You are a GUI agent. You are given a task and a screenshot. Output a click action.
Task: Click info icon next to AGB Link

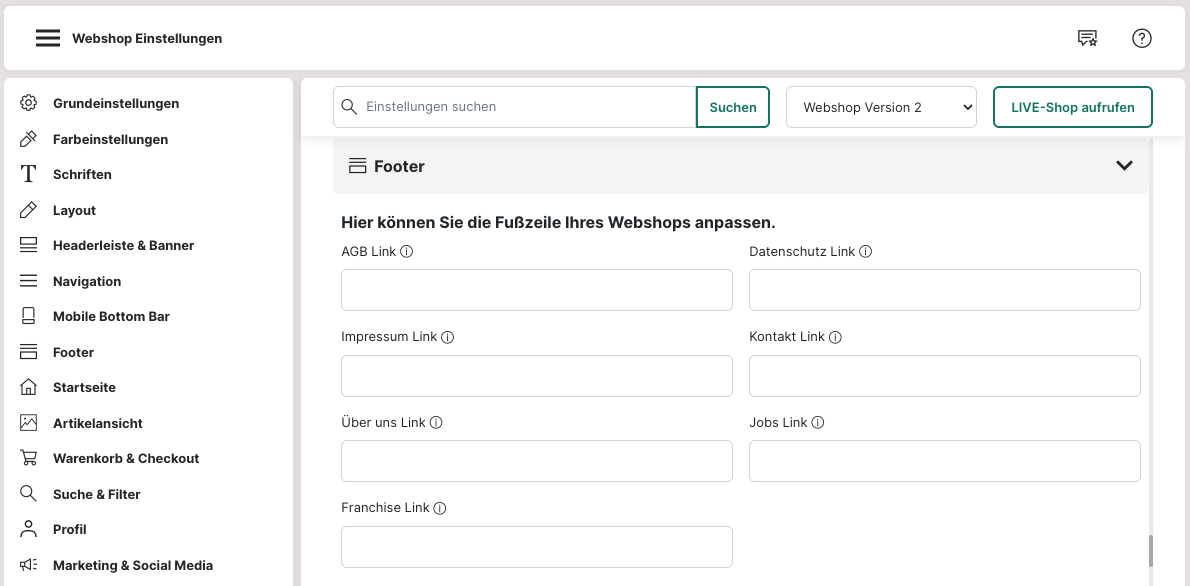coord(407,252)
